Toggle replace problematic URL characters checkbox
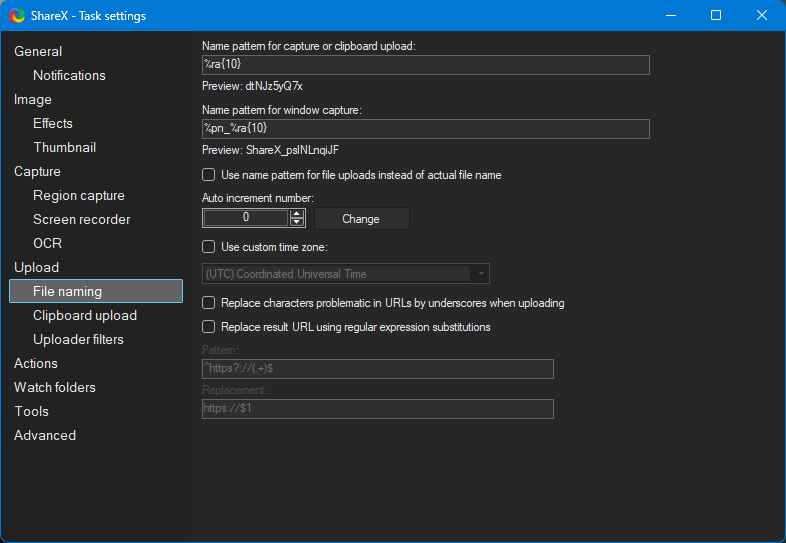The height and width of the screenshot is (543, 786). (209, 303)
